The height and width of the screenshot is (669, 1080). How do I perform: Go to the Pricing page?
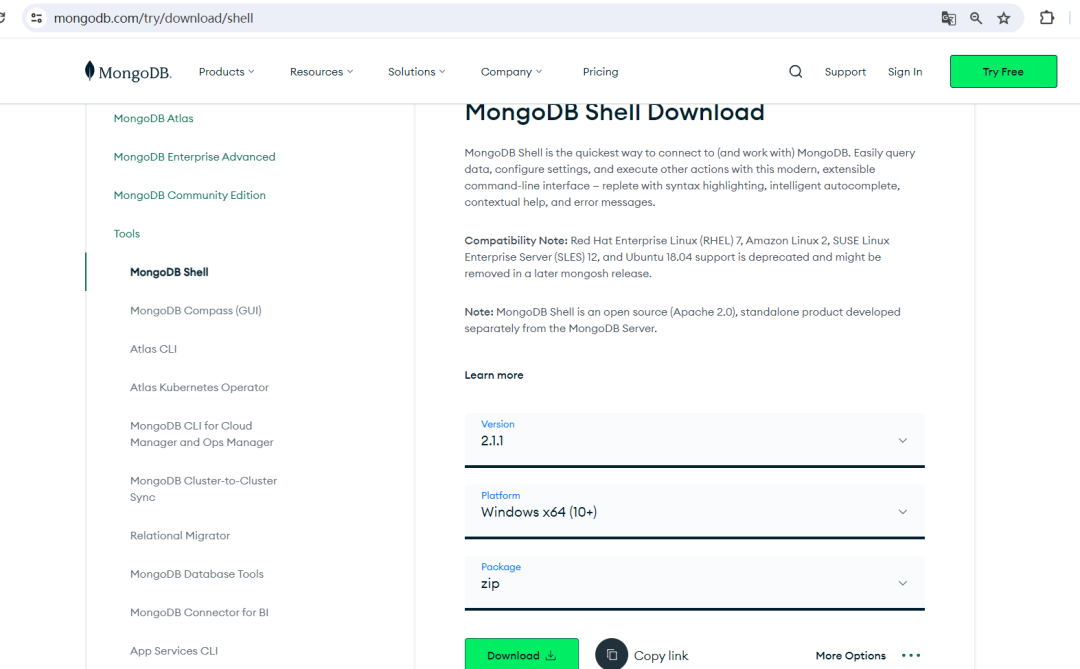601,72
